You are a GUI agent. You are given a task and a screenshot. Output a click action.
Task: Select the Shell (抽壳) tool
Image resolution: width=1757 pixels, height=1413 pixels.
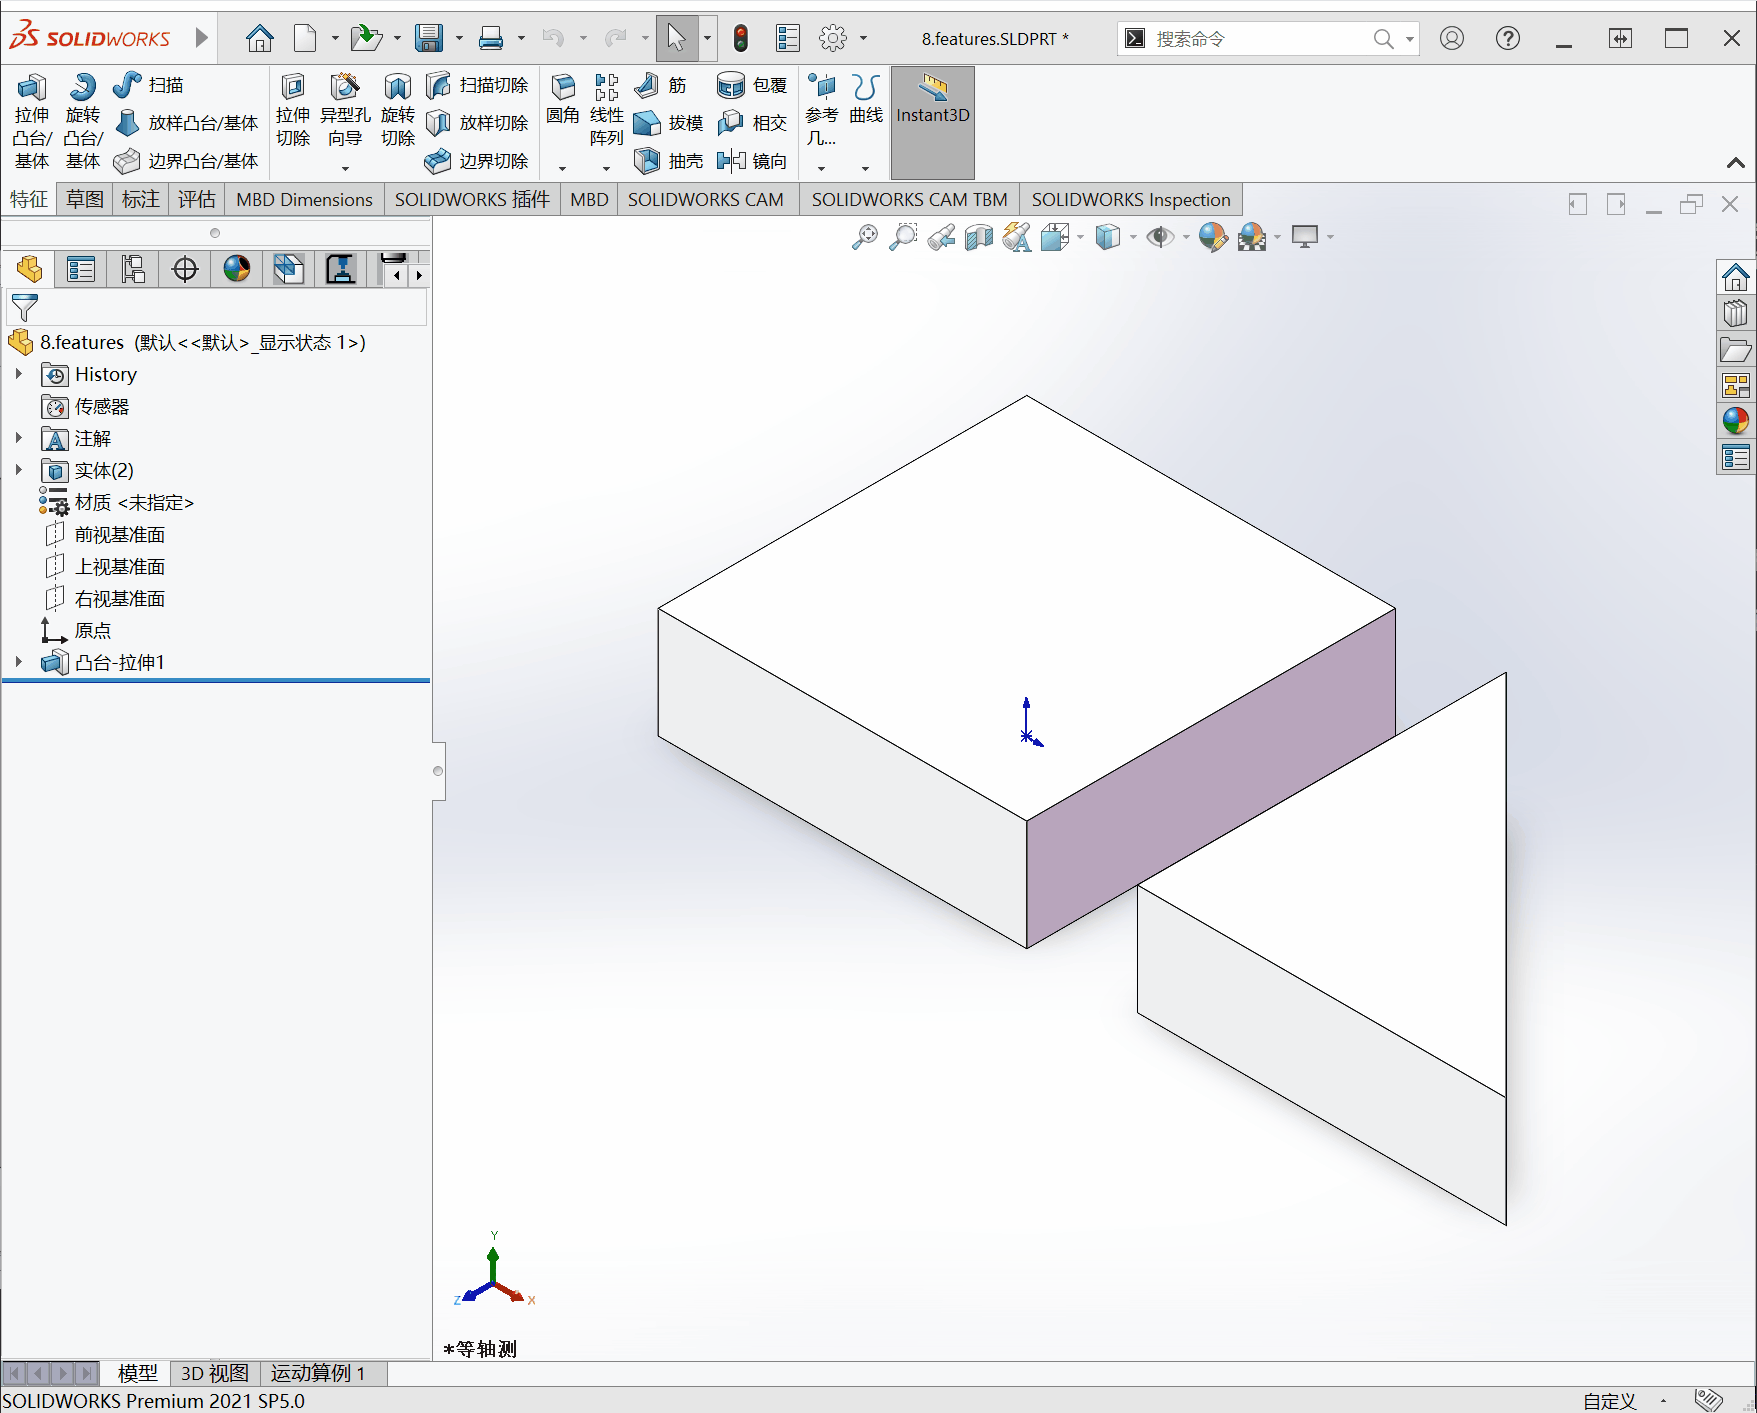pyautogui.click(x=669, y=161)
